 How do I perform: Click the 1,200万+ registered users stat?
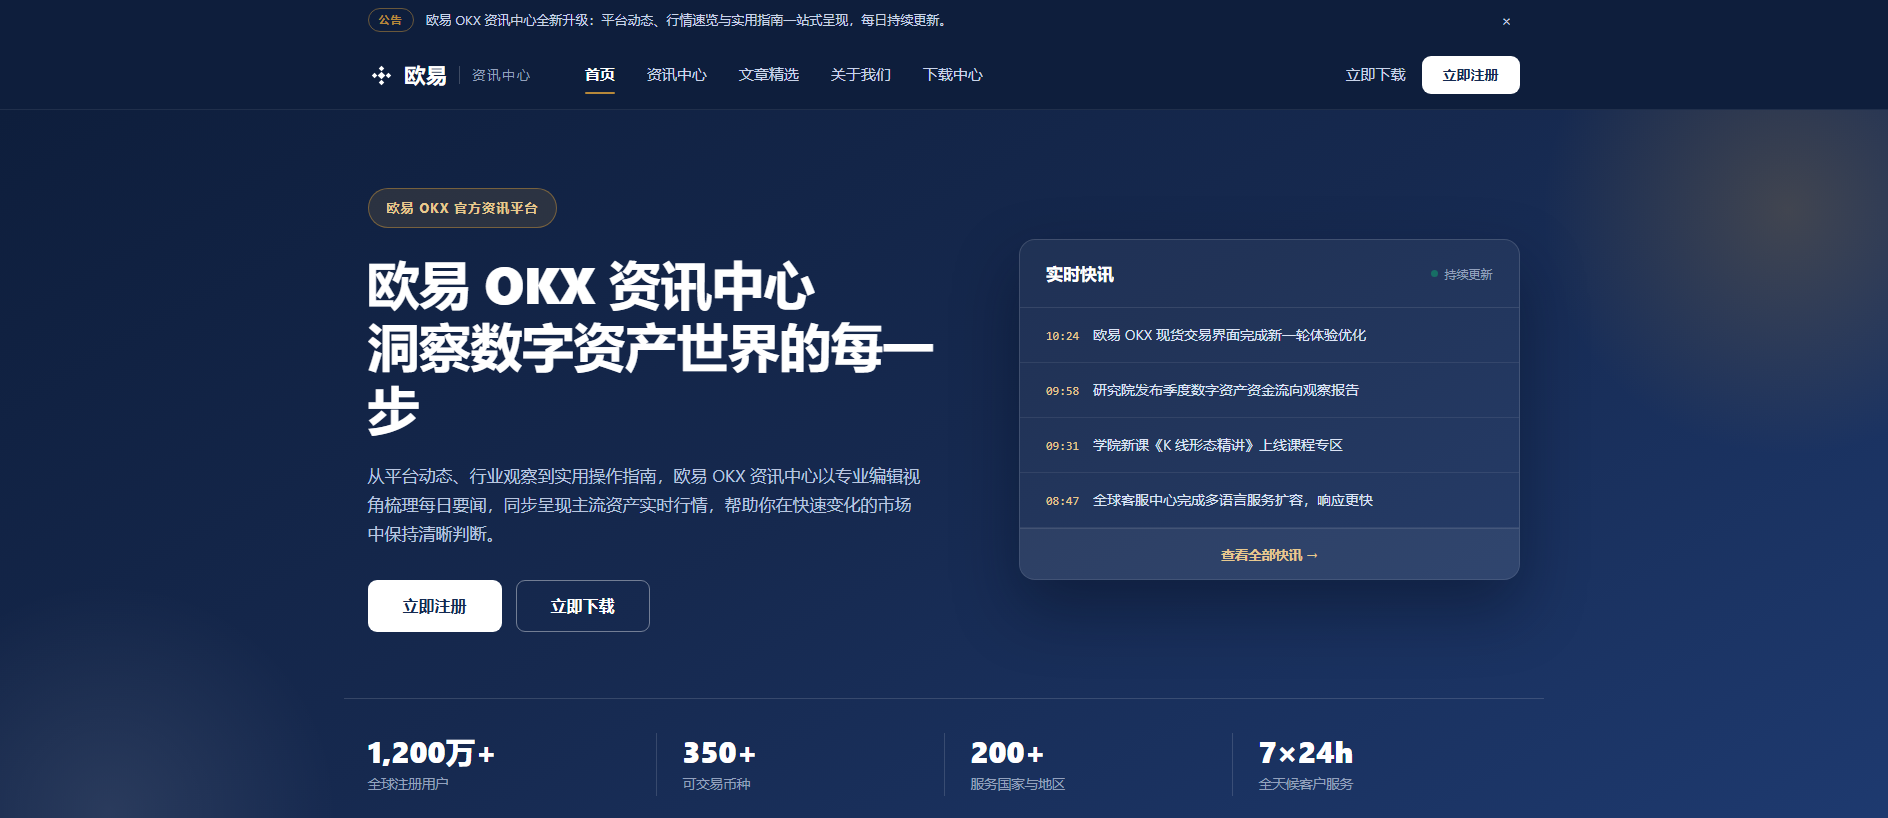[431, 765]
